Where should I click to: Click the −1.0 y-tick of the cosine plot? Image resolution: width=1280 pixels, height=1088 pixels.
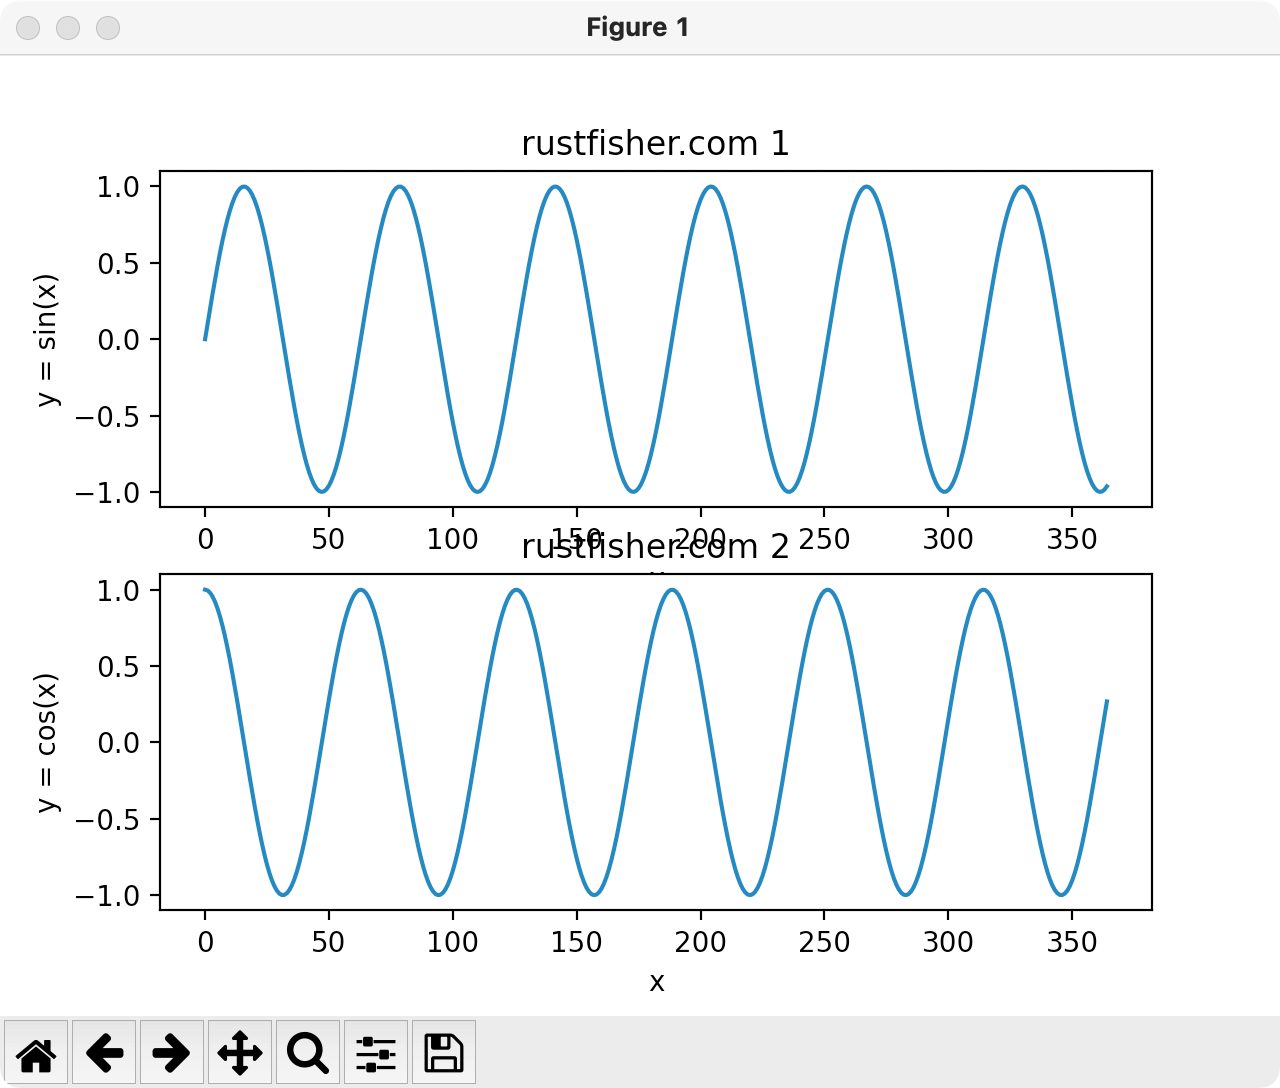108,896
